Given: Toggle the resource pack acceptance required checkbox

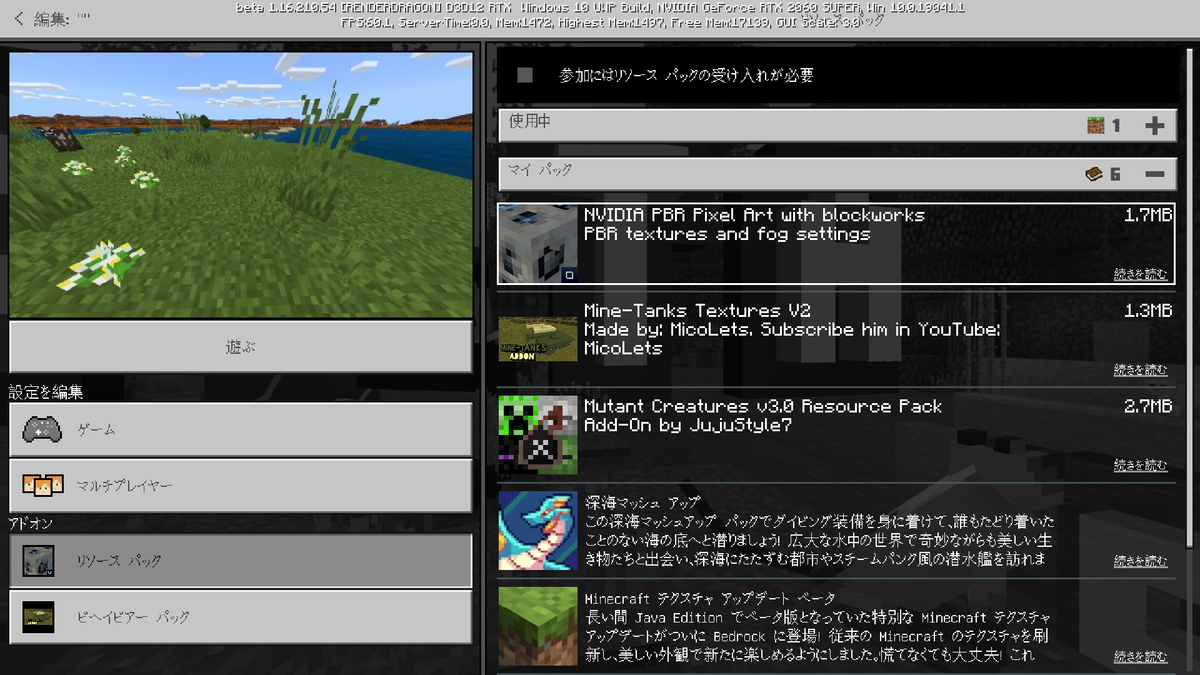Looking at the screenshot, I should [525, 75].
